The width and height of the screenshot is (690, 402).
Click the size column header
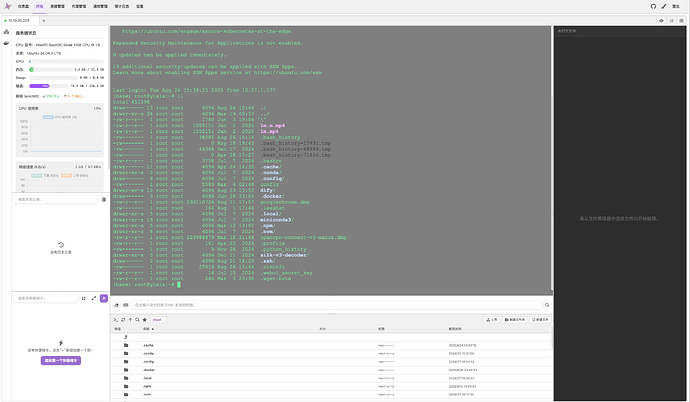coord(322,329)
